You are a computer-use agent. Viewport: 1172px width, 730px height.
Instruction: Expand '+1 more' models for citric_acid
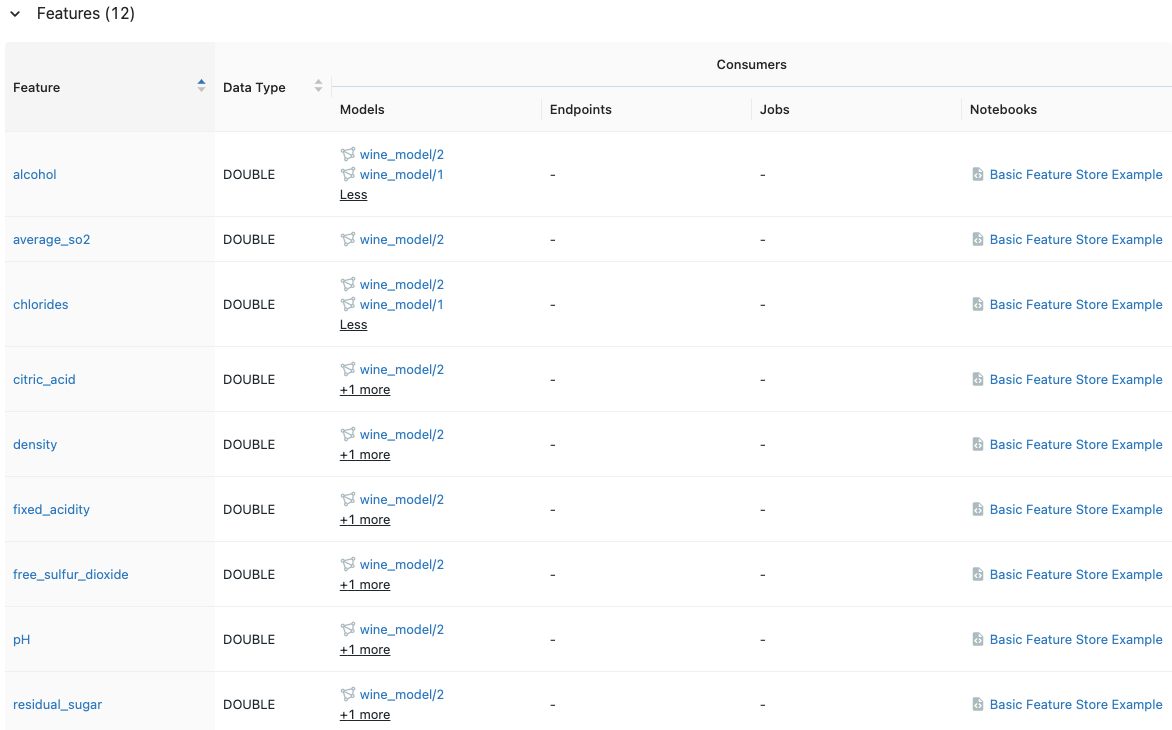coord(365,390)
